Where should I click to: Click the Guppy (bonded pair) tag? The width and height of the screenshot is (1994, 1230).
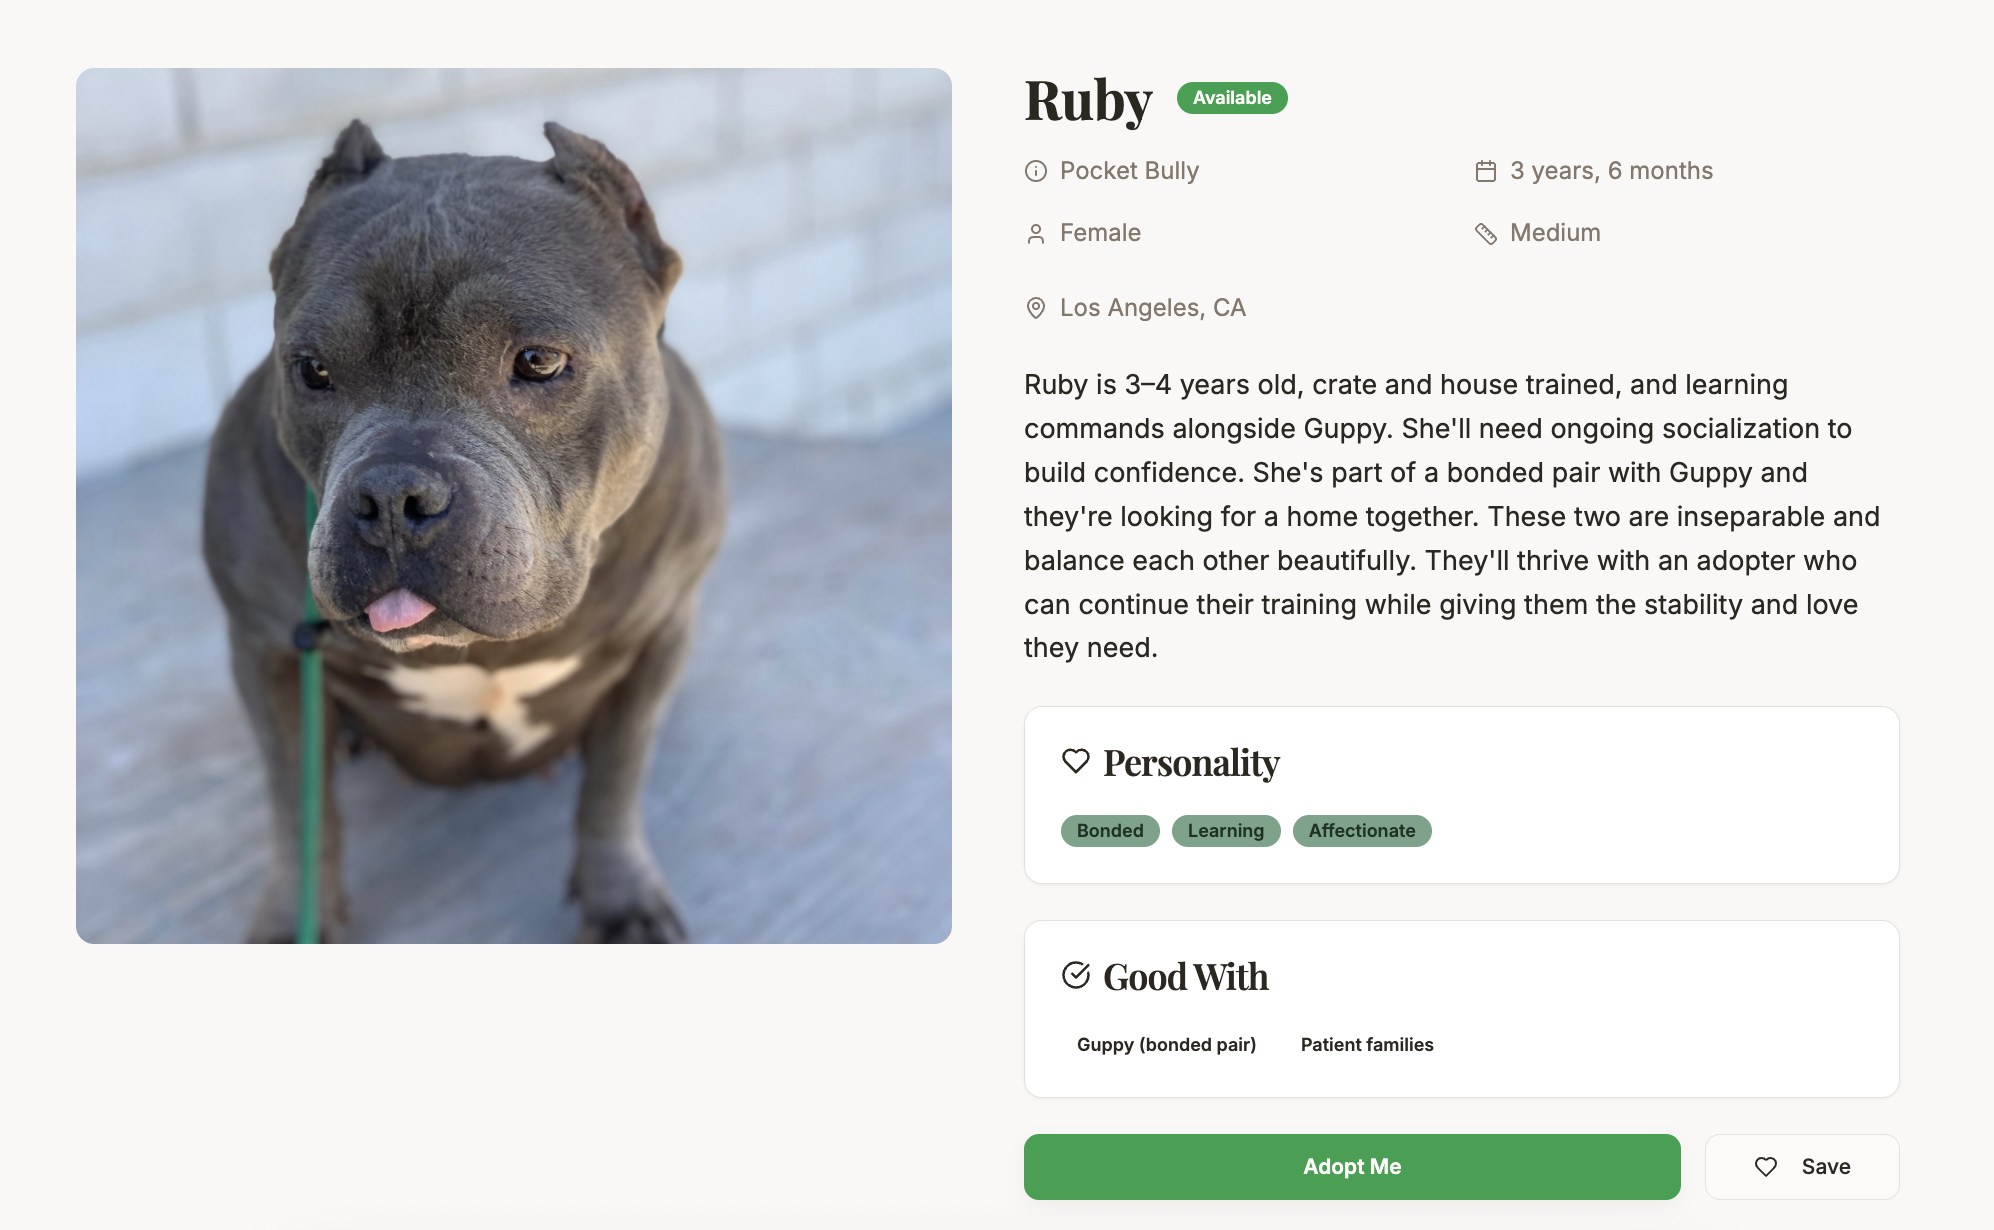coord(1166,1045)
